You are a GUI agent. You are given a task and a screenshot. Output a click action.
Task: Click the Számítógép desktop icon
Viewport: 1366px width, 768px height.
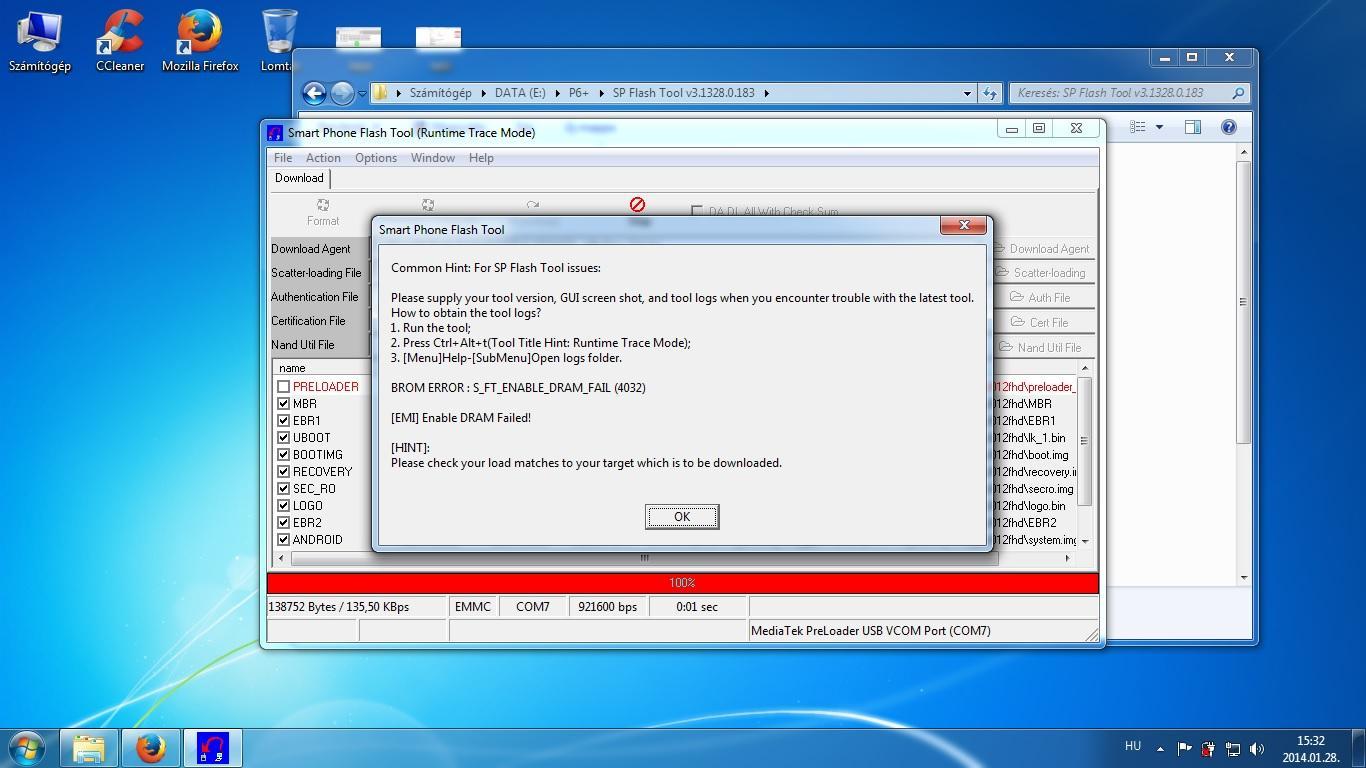tap(40, 41)
